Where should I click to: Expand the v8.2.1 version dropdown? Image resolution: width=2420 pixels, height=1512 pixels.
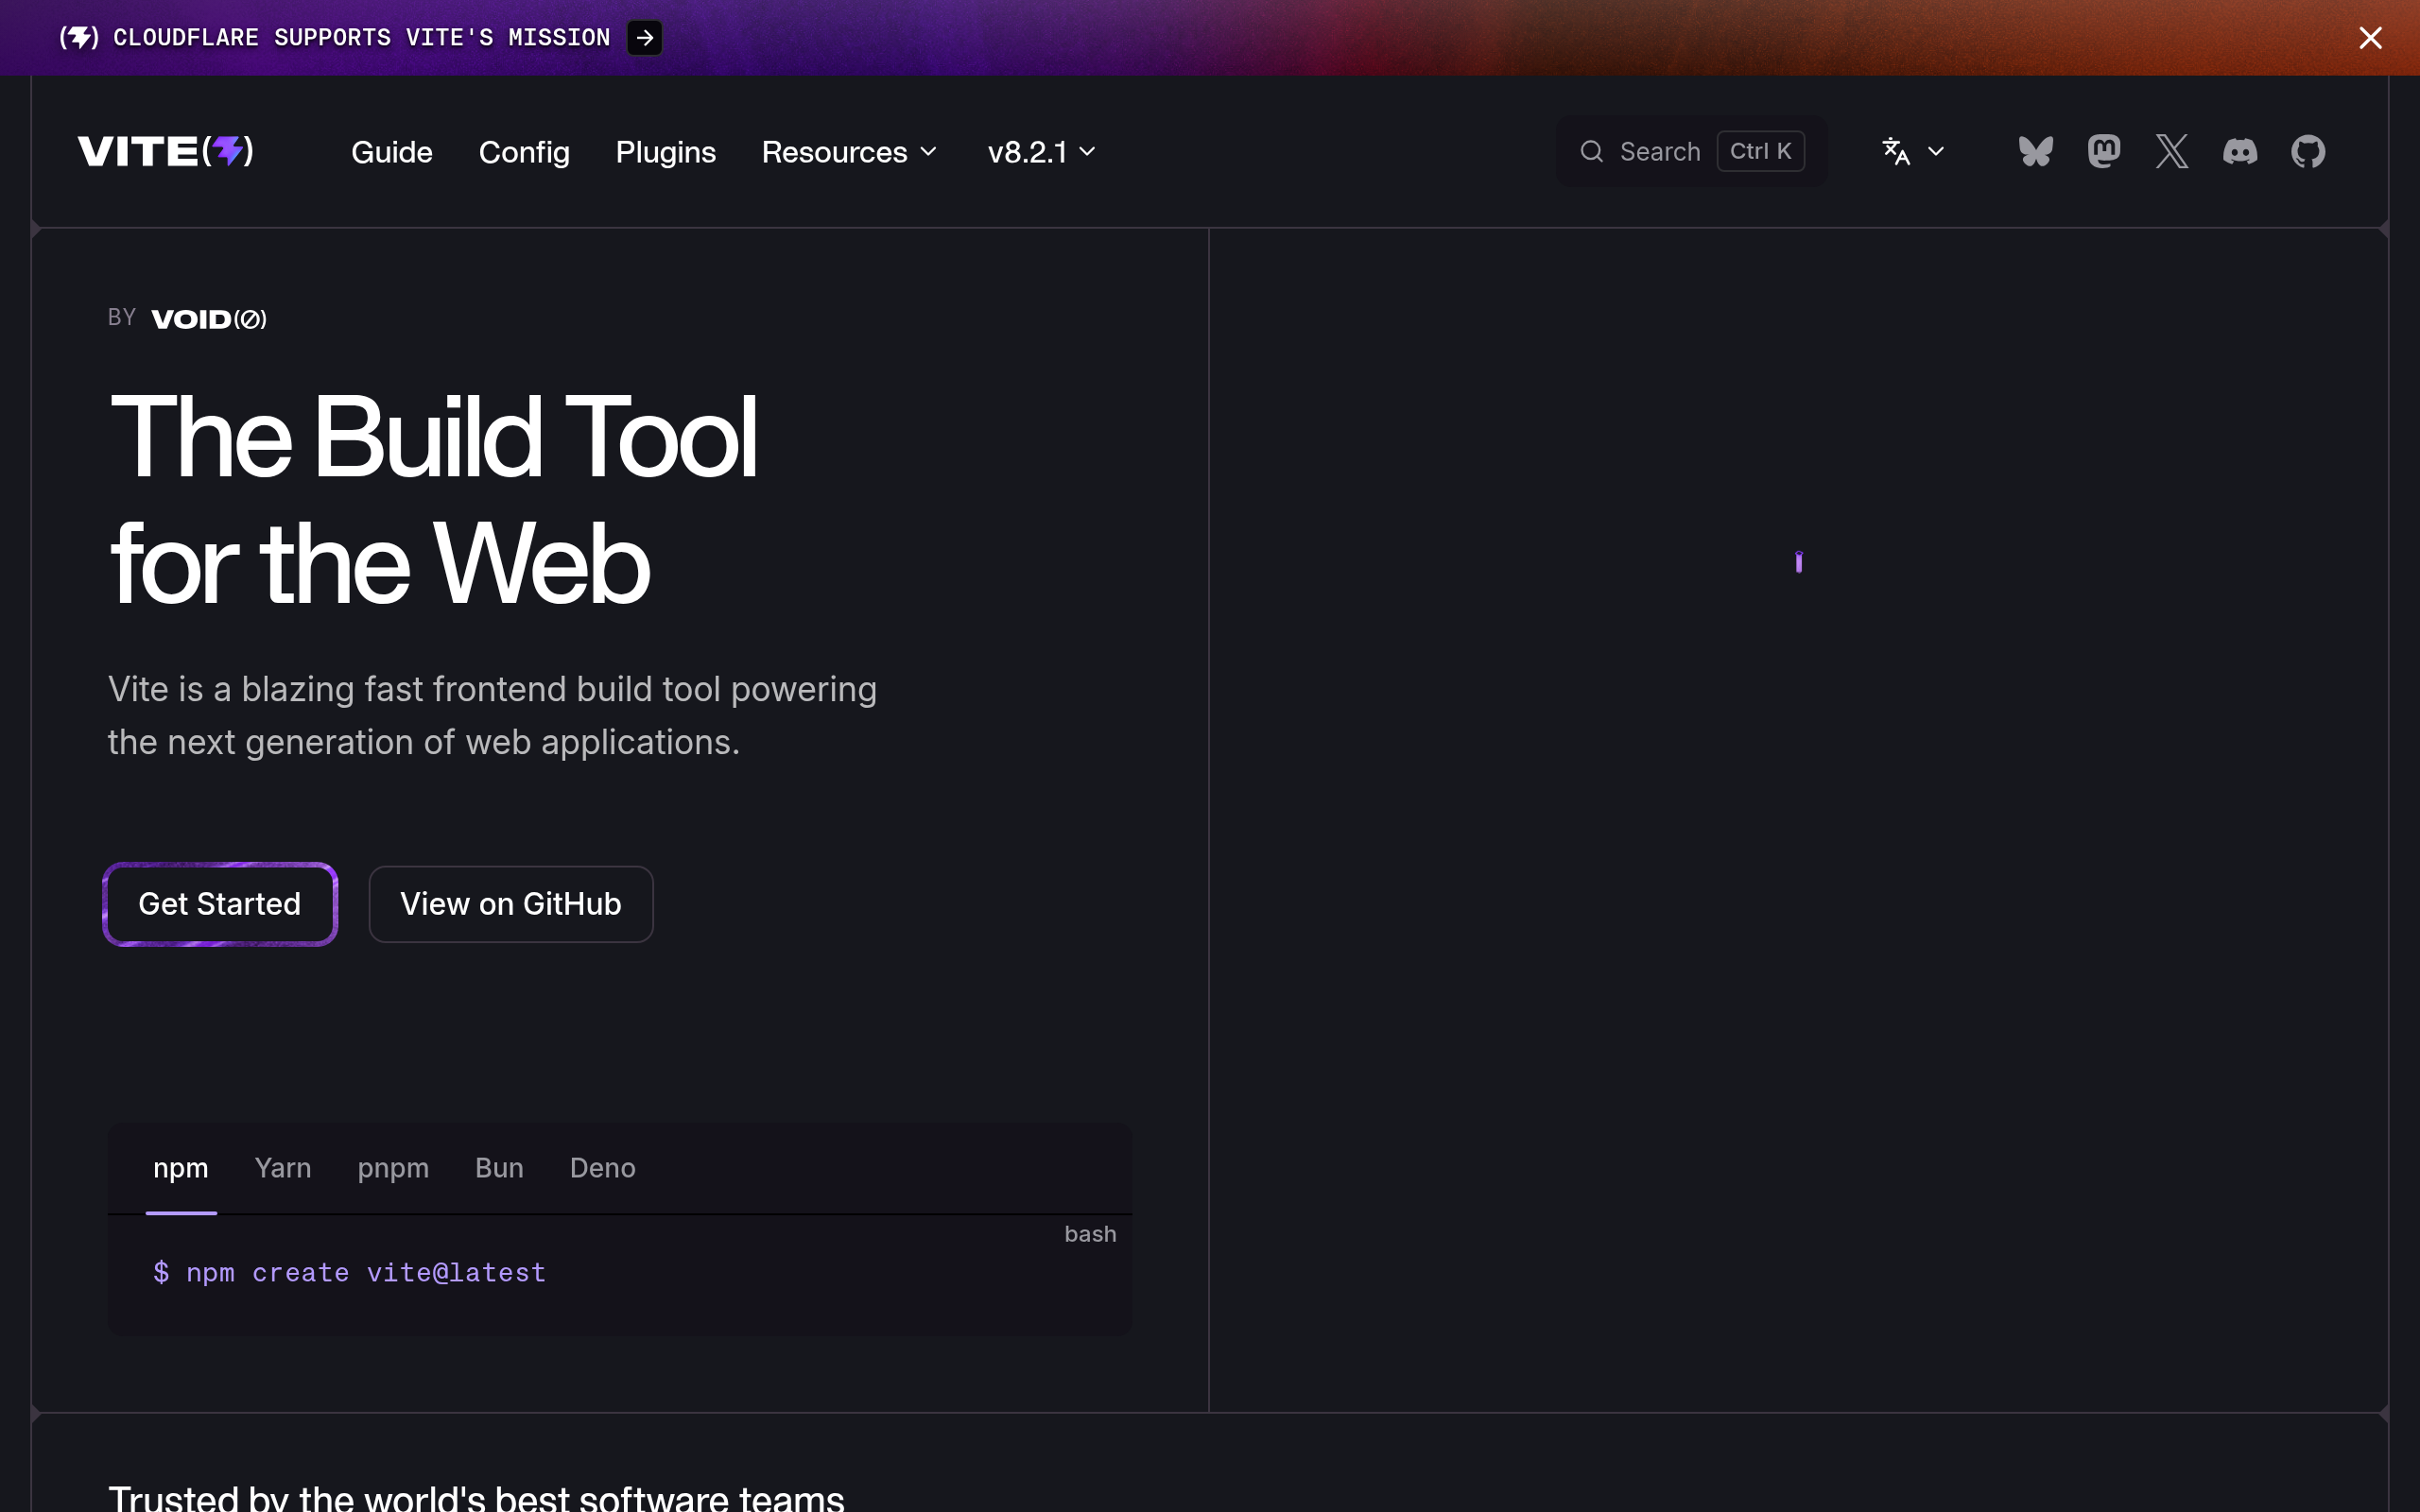pyautogui.click(x=1041, y=152)
